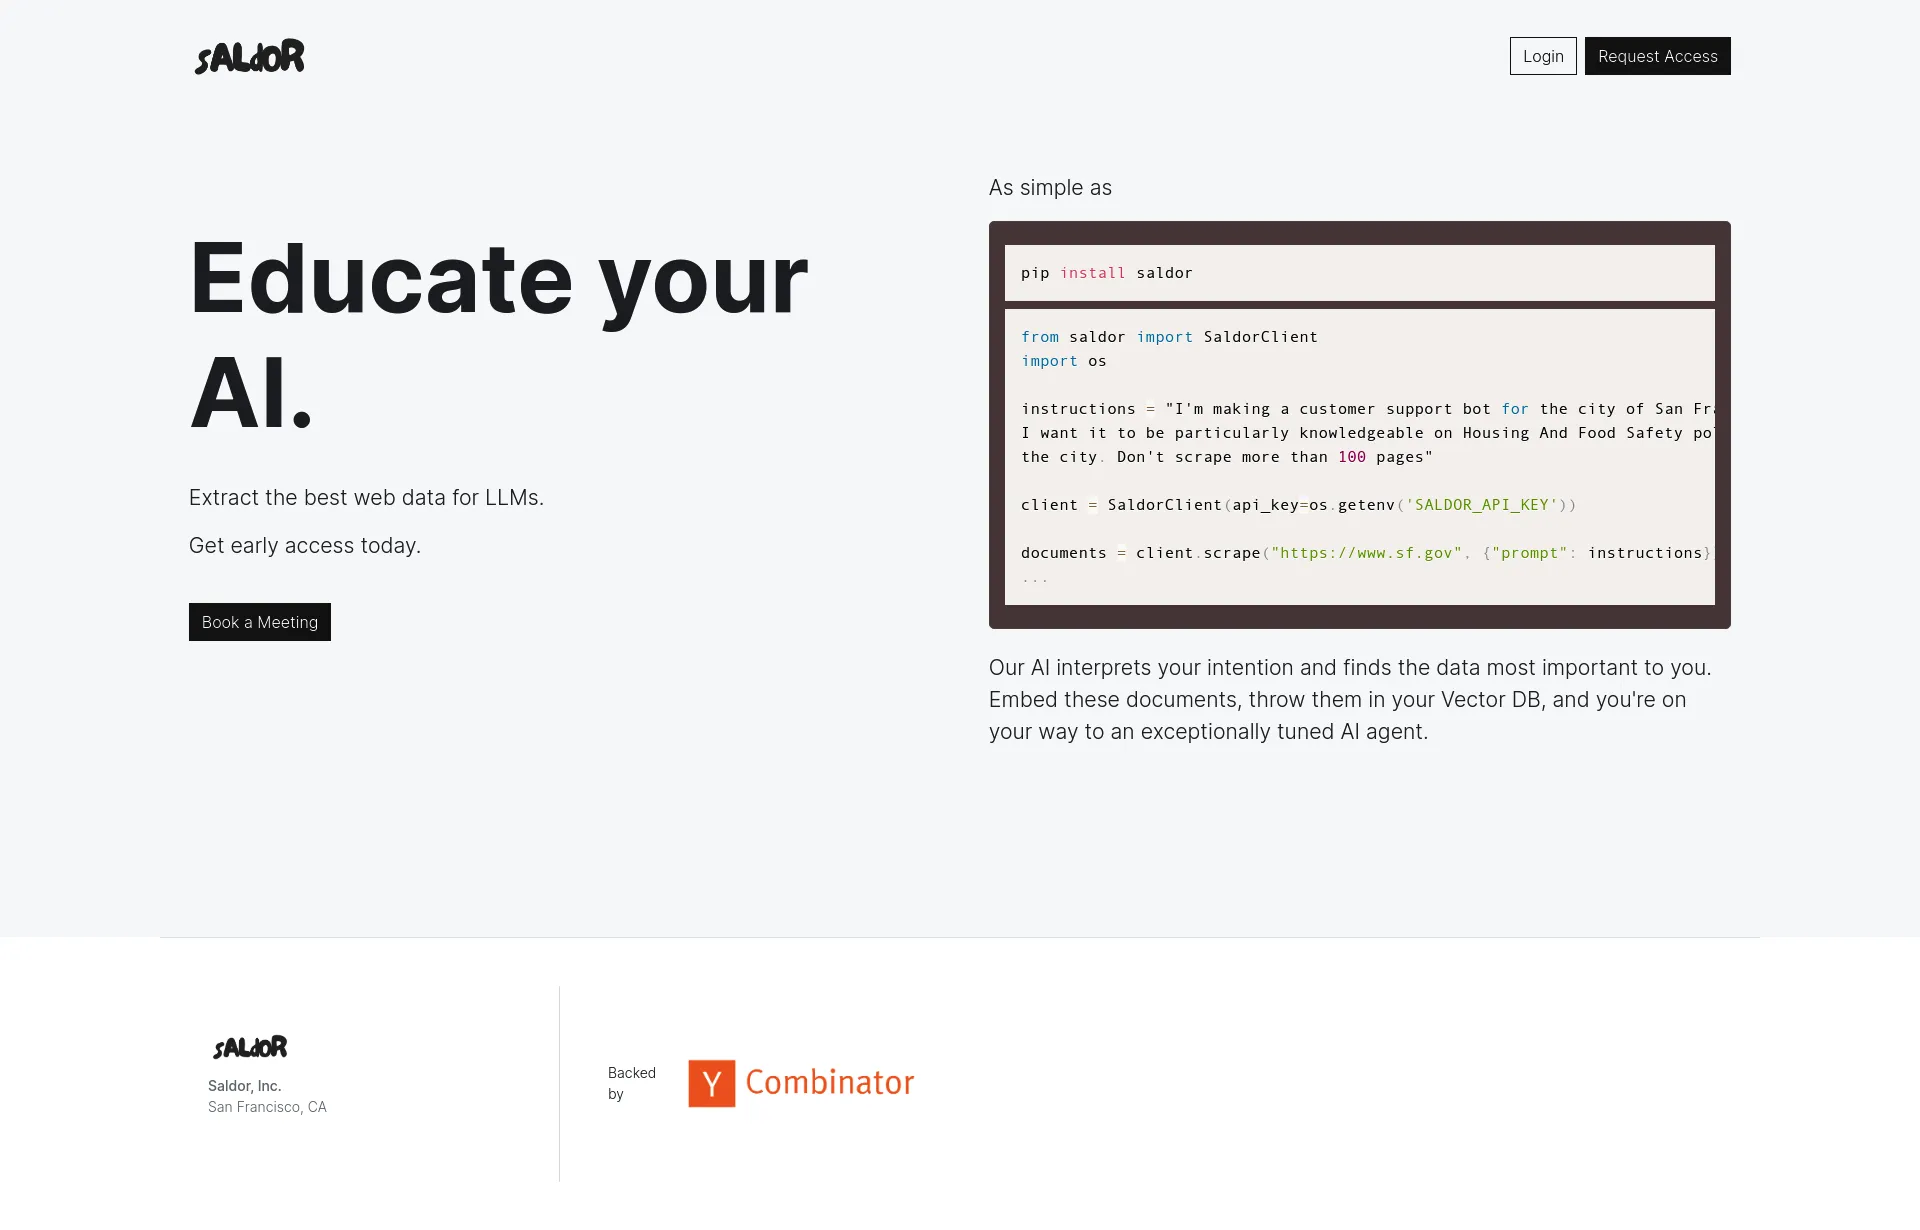Viewport: 1920px width, 1230px height.
Task: Click the 'Backed by' label
Action: (x=632, y=1083)
